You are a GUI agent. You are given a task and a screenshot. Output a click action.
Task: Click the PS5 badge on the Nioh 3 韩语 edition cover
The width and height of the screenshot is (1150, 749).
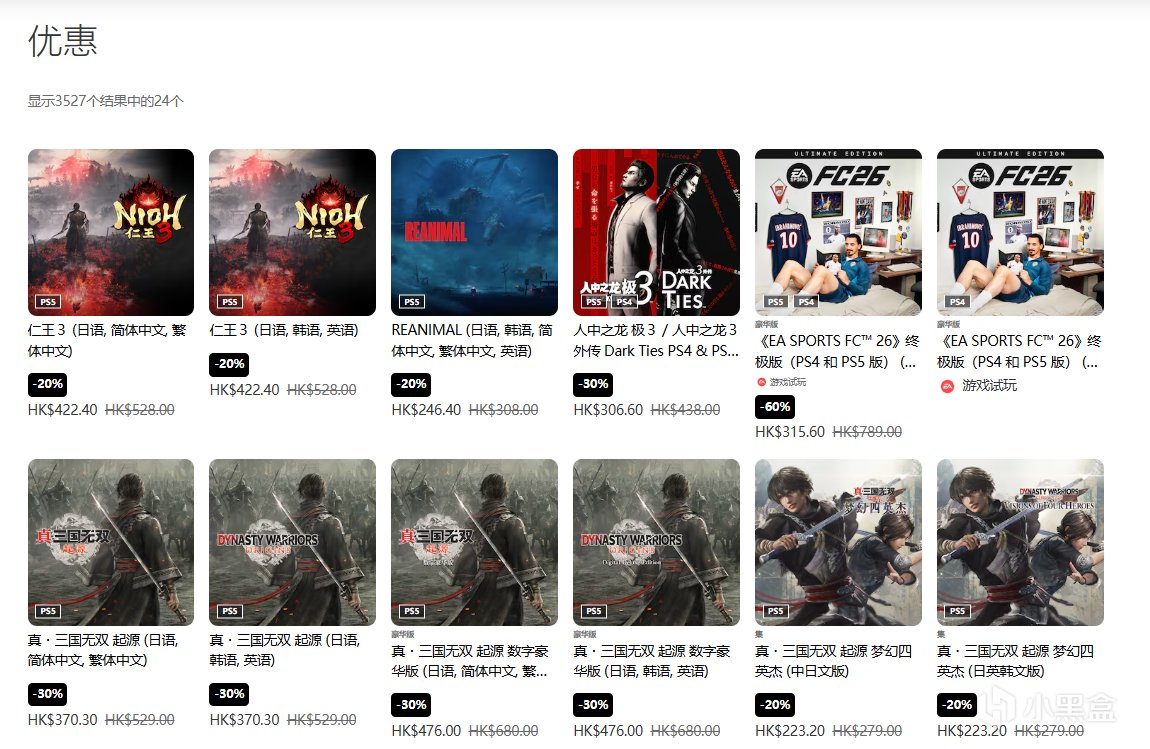tap(230, 302)
